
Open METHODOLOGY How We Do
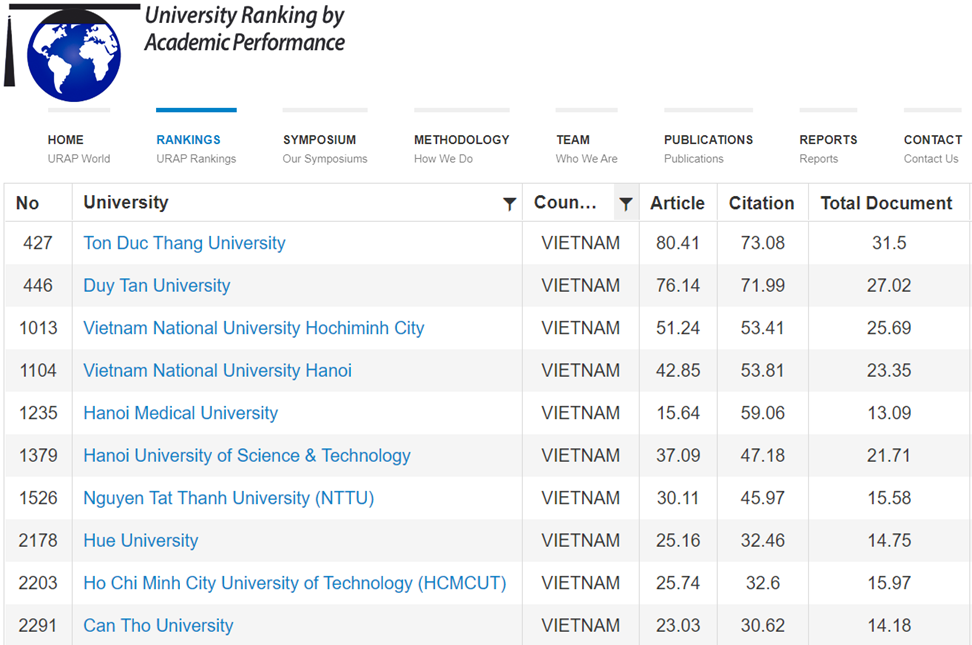tap(461, 148)
